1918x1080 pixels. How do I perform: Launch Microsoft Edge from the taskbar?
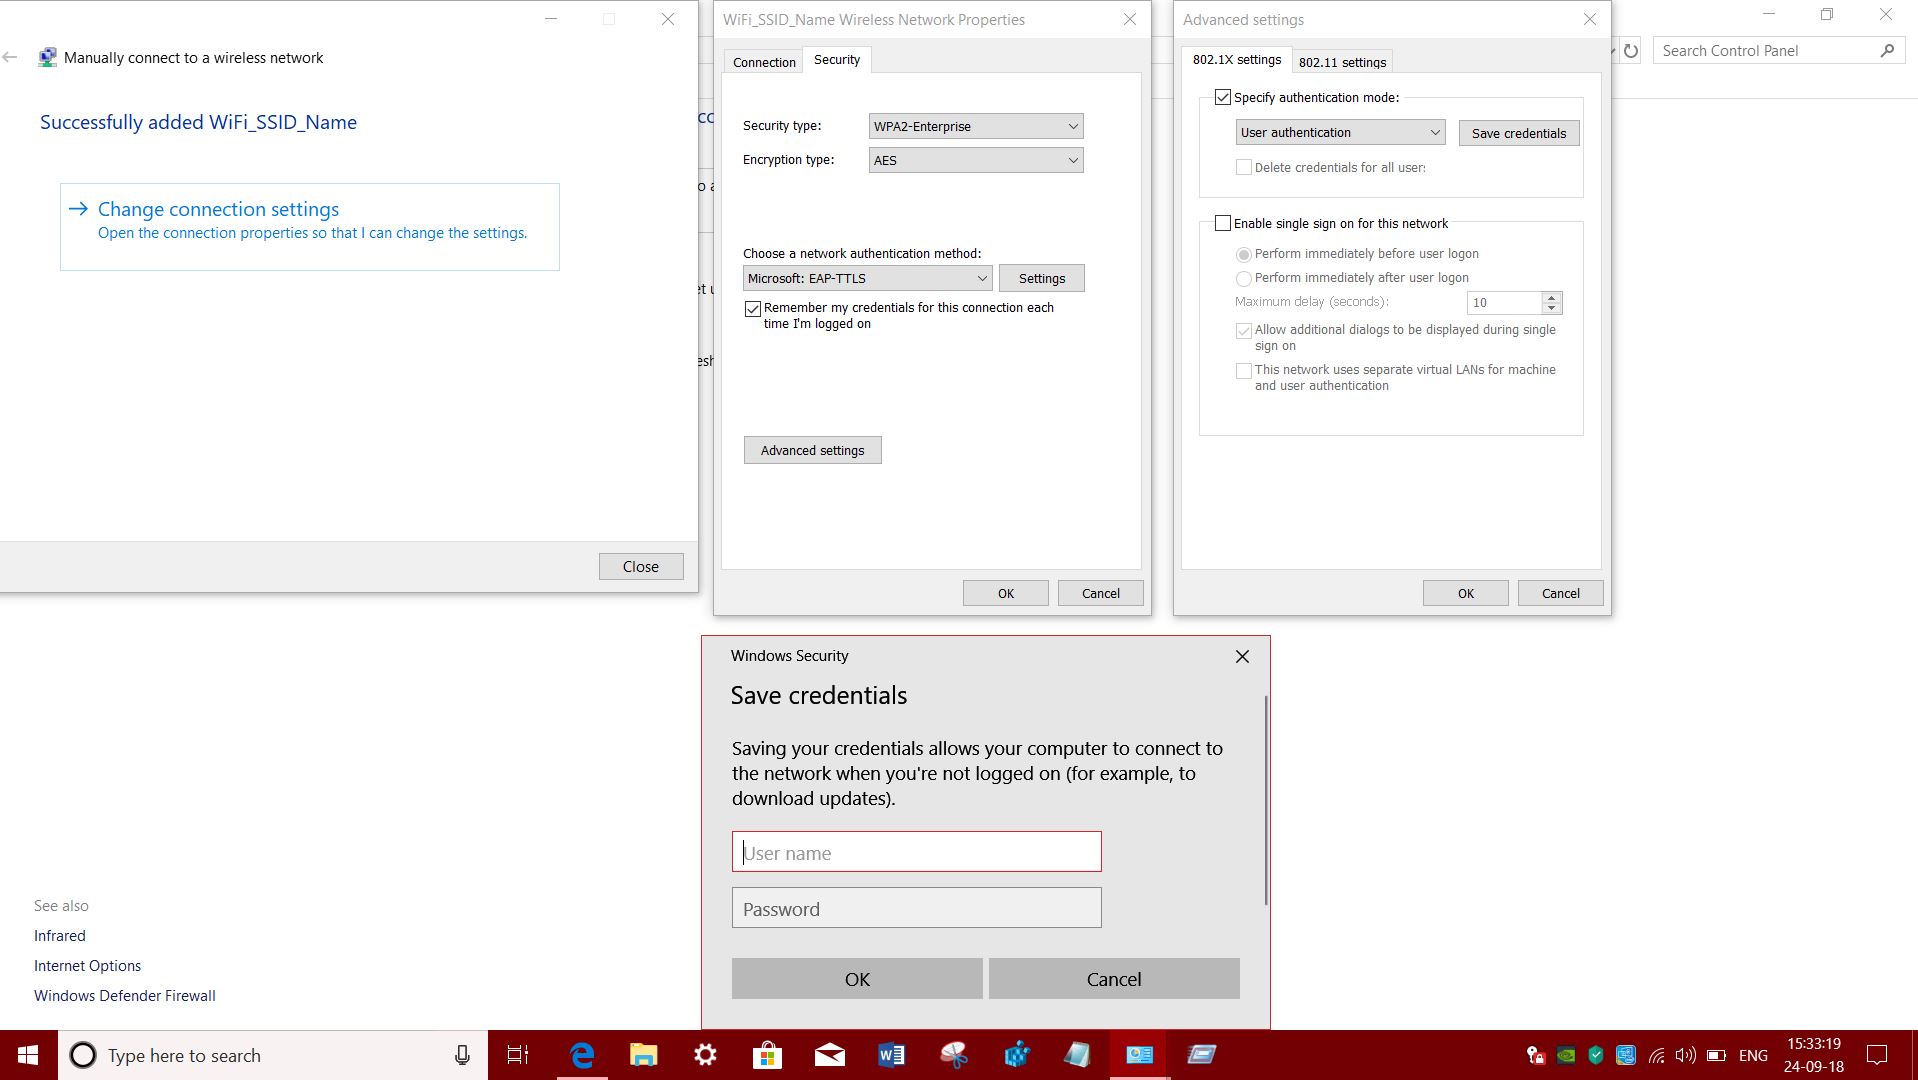pyautogui.click(x=581, y=1055)
